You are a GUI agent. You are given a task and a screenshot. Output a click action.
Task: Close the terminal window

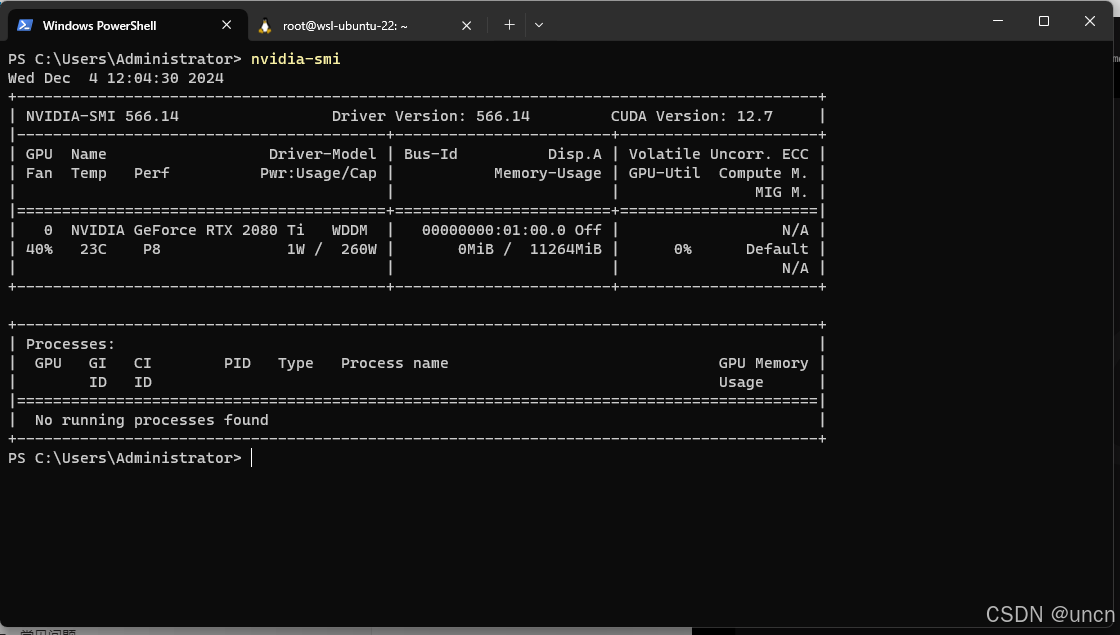tap(1089, 21)
